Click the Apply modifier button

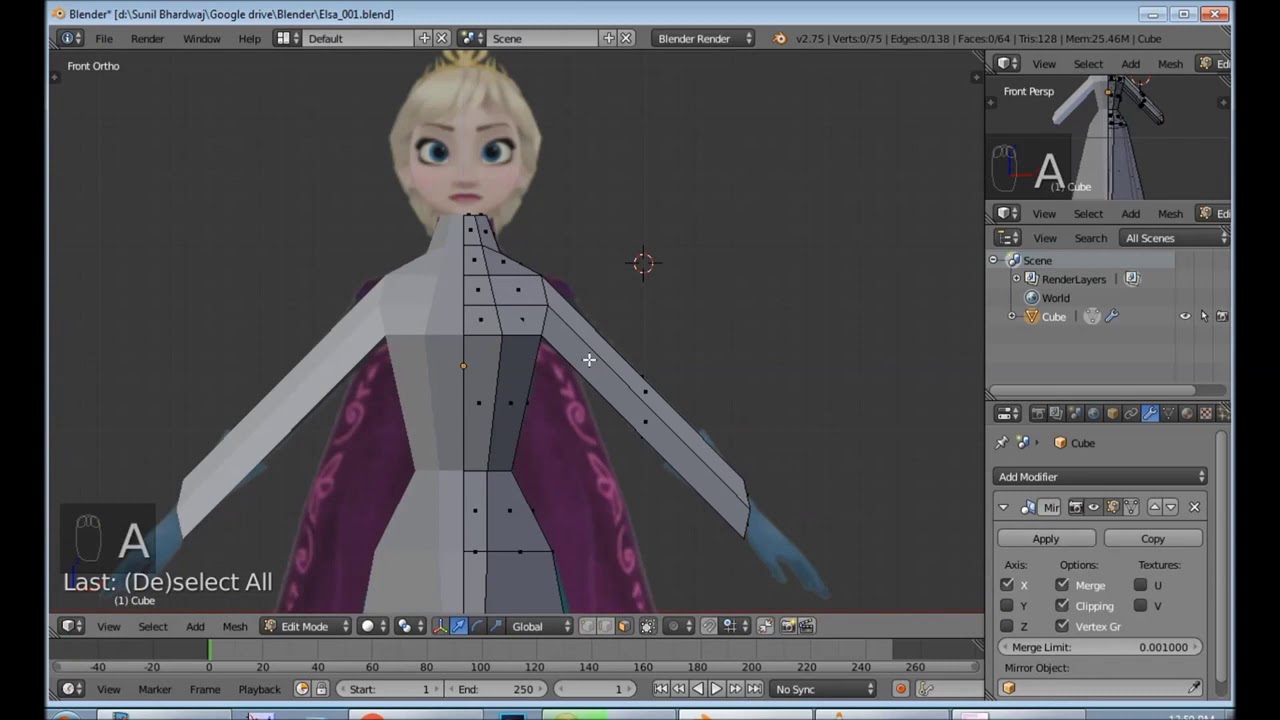[x=1046, y=538]
